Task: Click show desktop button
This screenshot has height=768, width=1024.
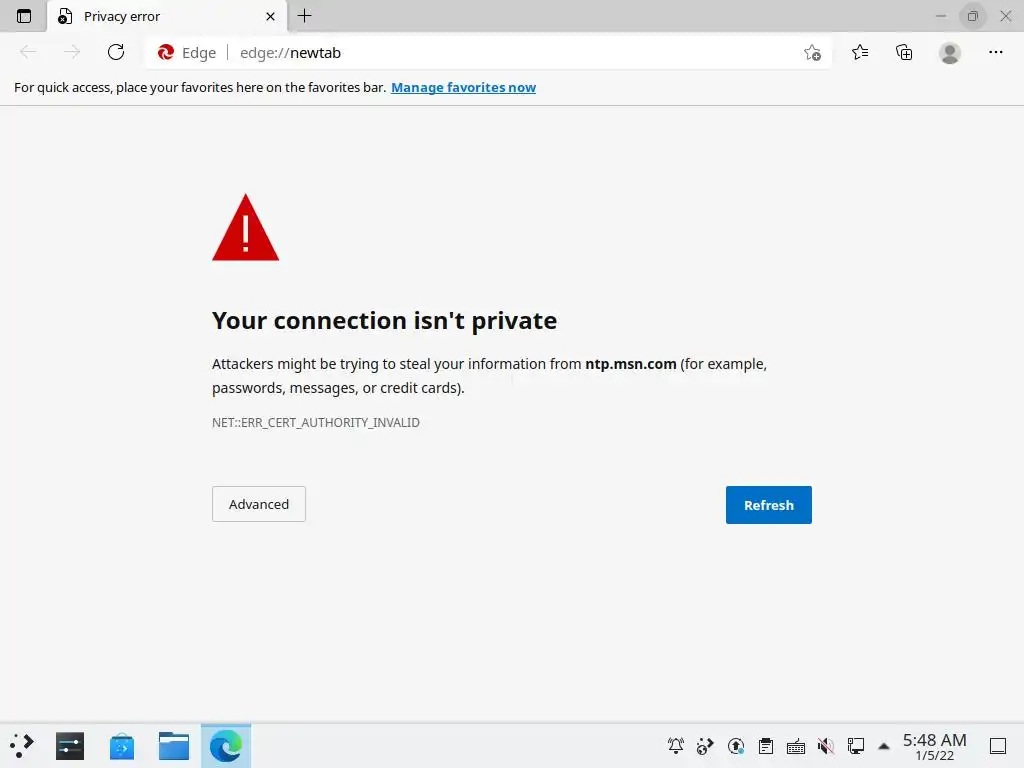Action: pyautogui.click(x=997, y=746)
